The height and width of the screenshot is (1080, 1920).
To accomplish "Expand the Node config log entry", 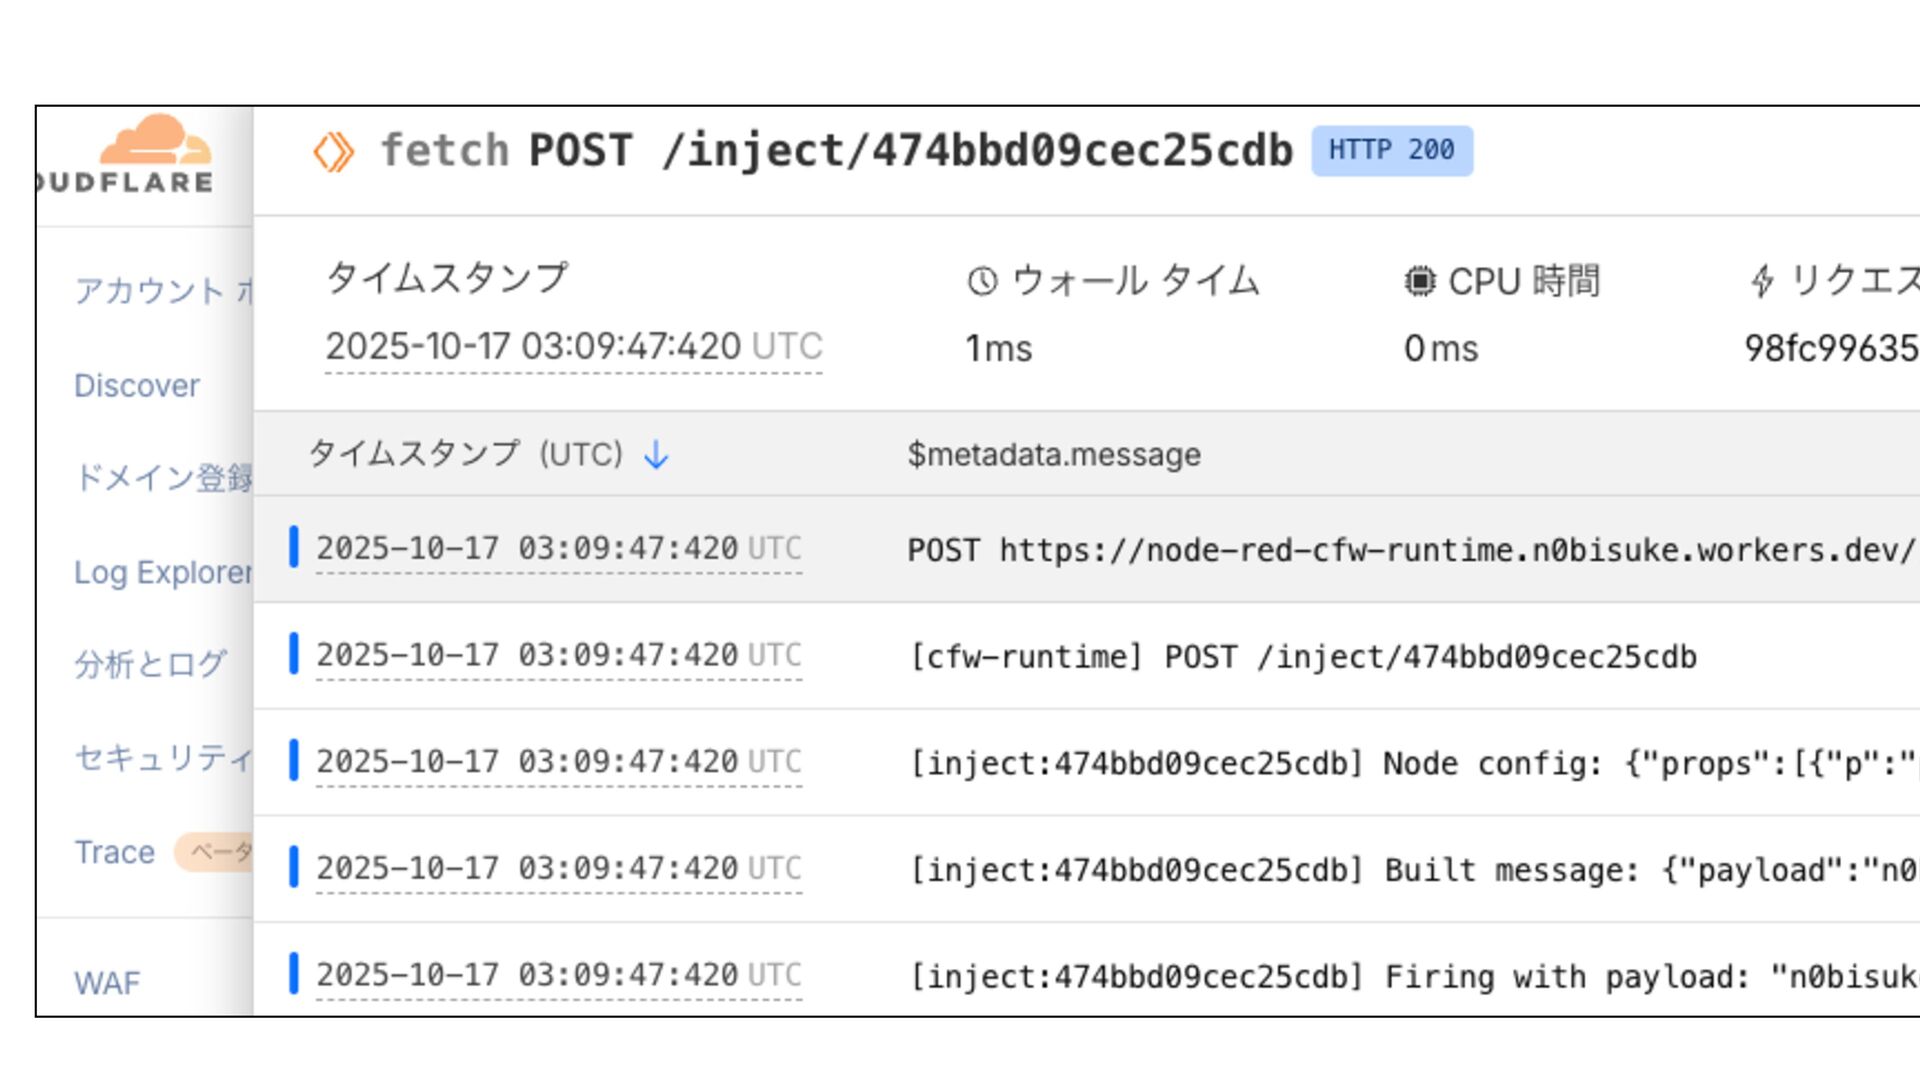I will 1410,764.
